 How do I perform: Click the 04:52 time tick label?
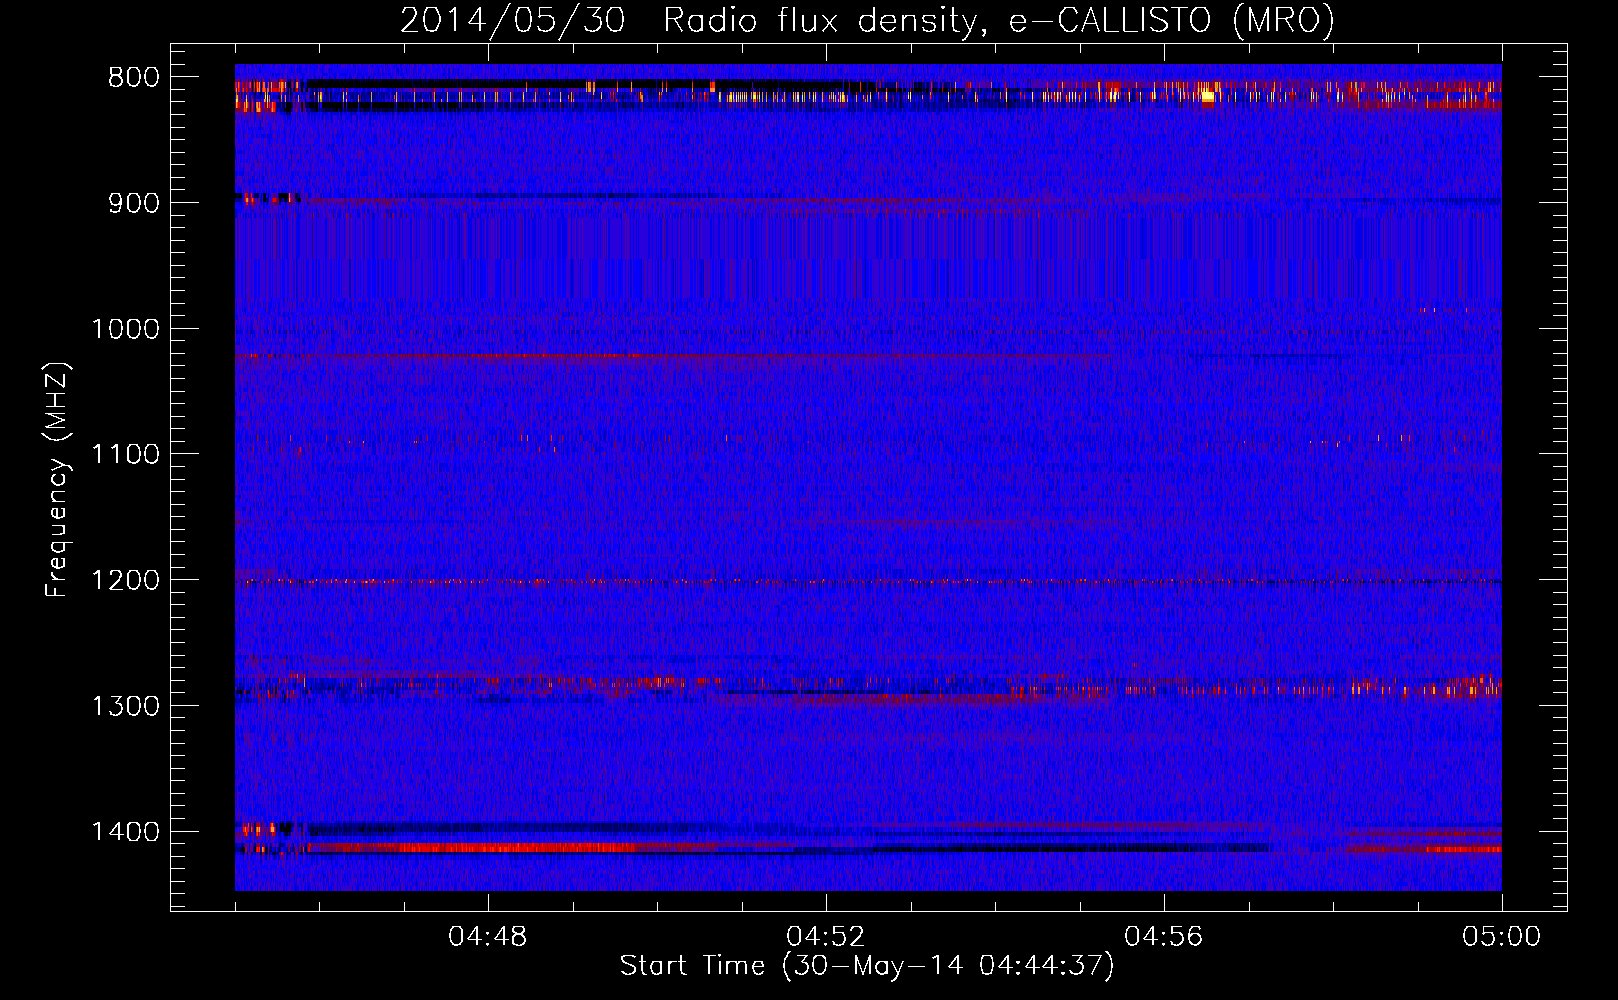pos(826,937)
